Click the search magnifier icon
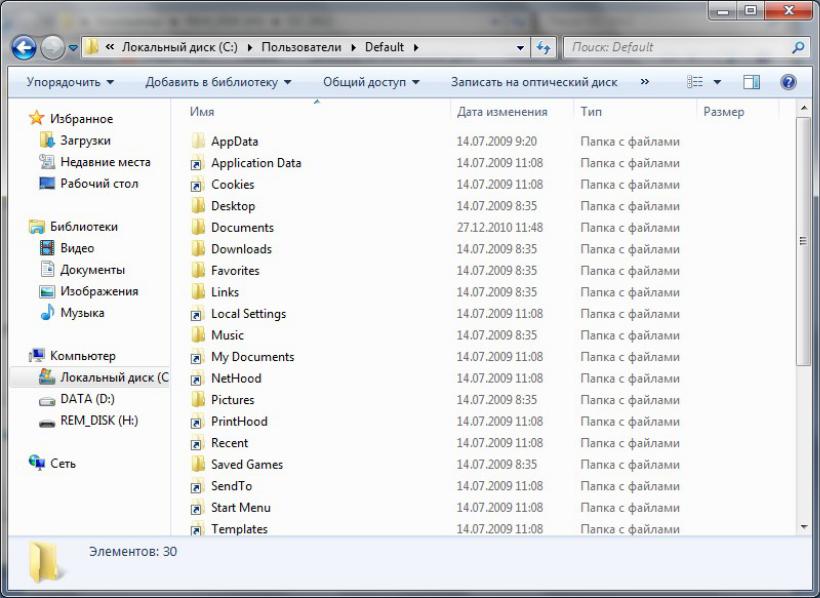Screen dimensions: 820x598 tap(798, 47)
